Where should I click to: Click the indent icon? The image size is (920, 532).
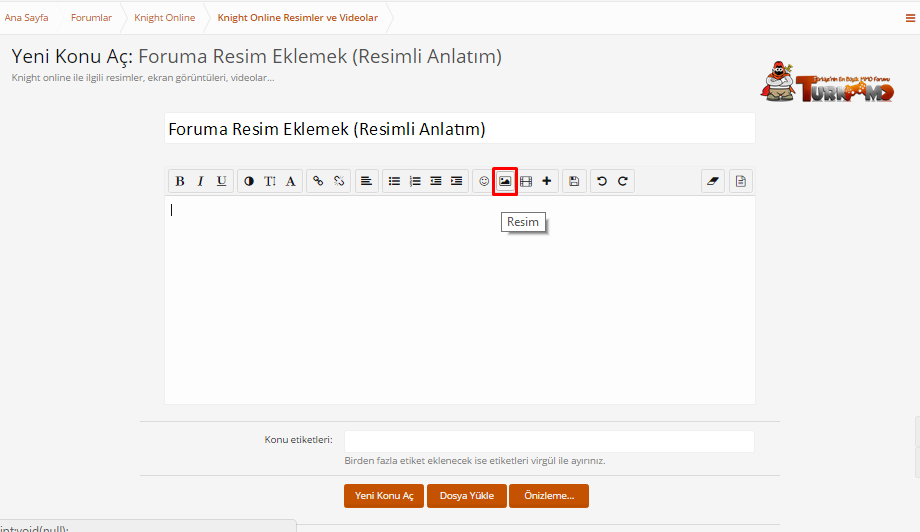[x=456, y=181]
